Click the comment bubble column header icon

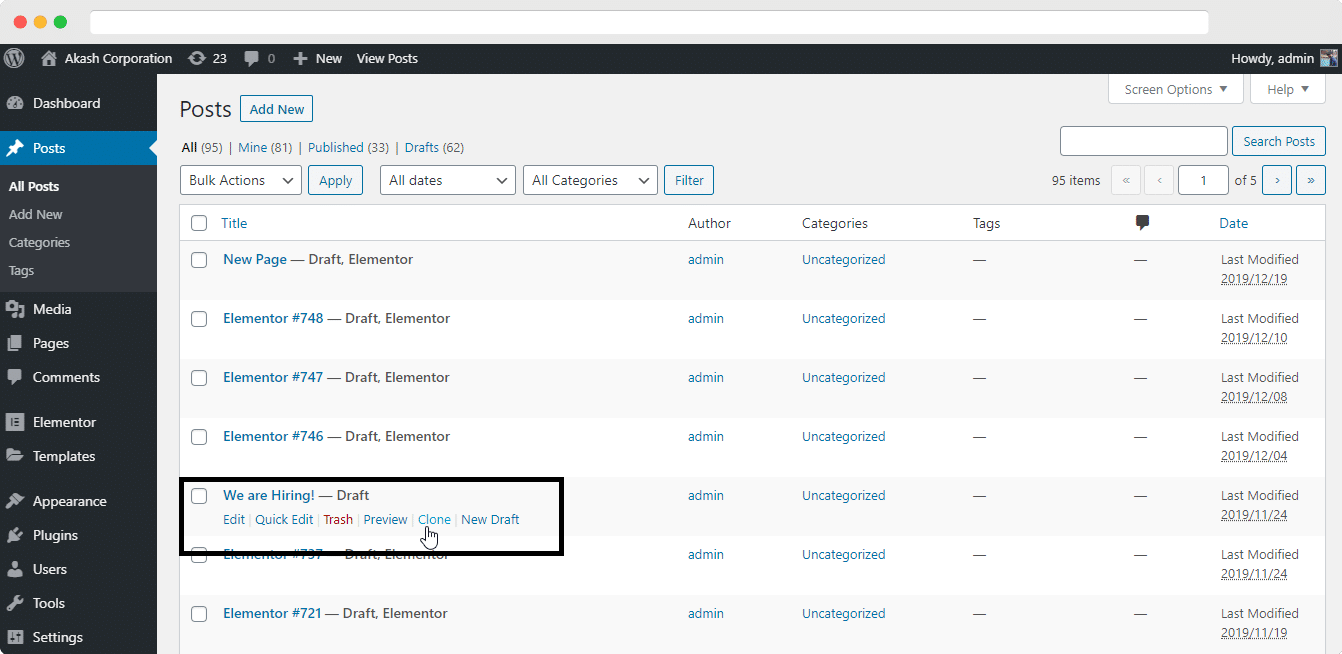tap(1142, 222)
